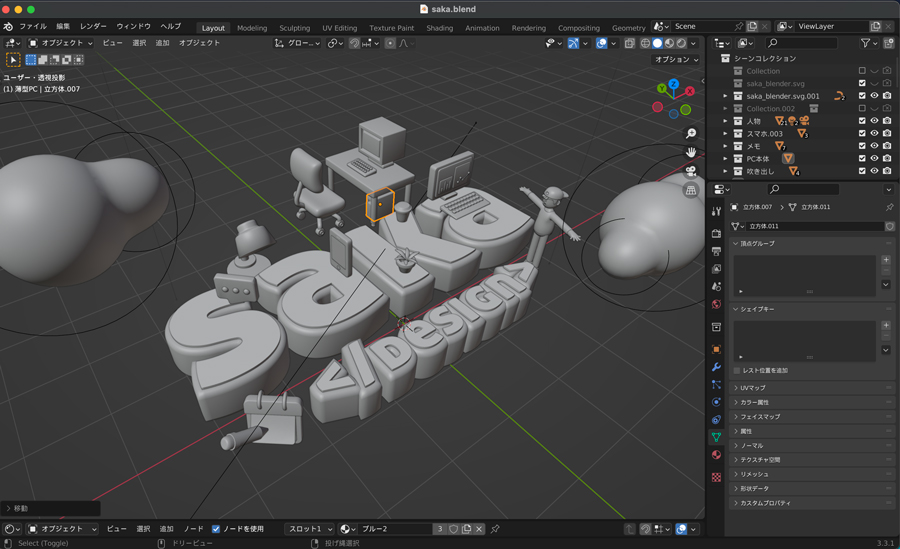
Task: Open the Render properties tab icon
Action: tap(716, 233)
